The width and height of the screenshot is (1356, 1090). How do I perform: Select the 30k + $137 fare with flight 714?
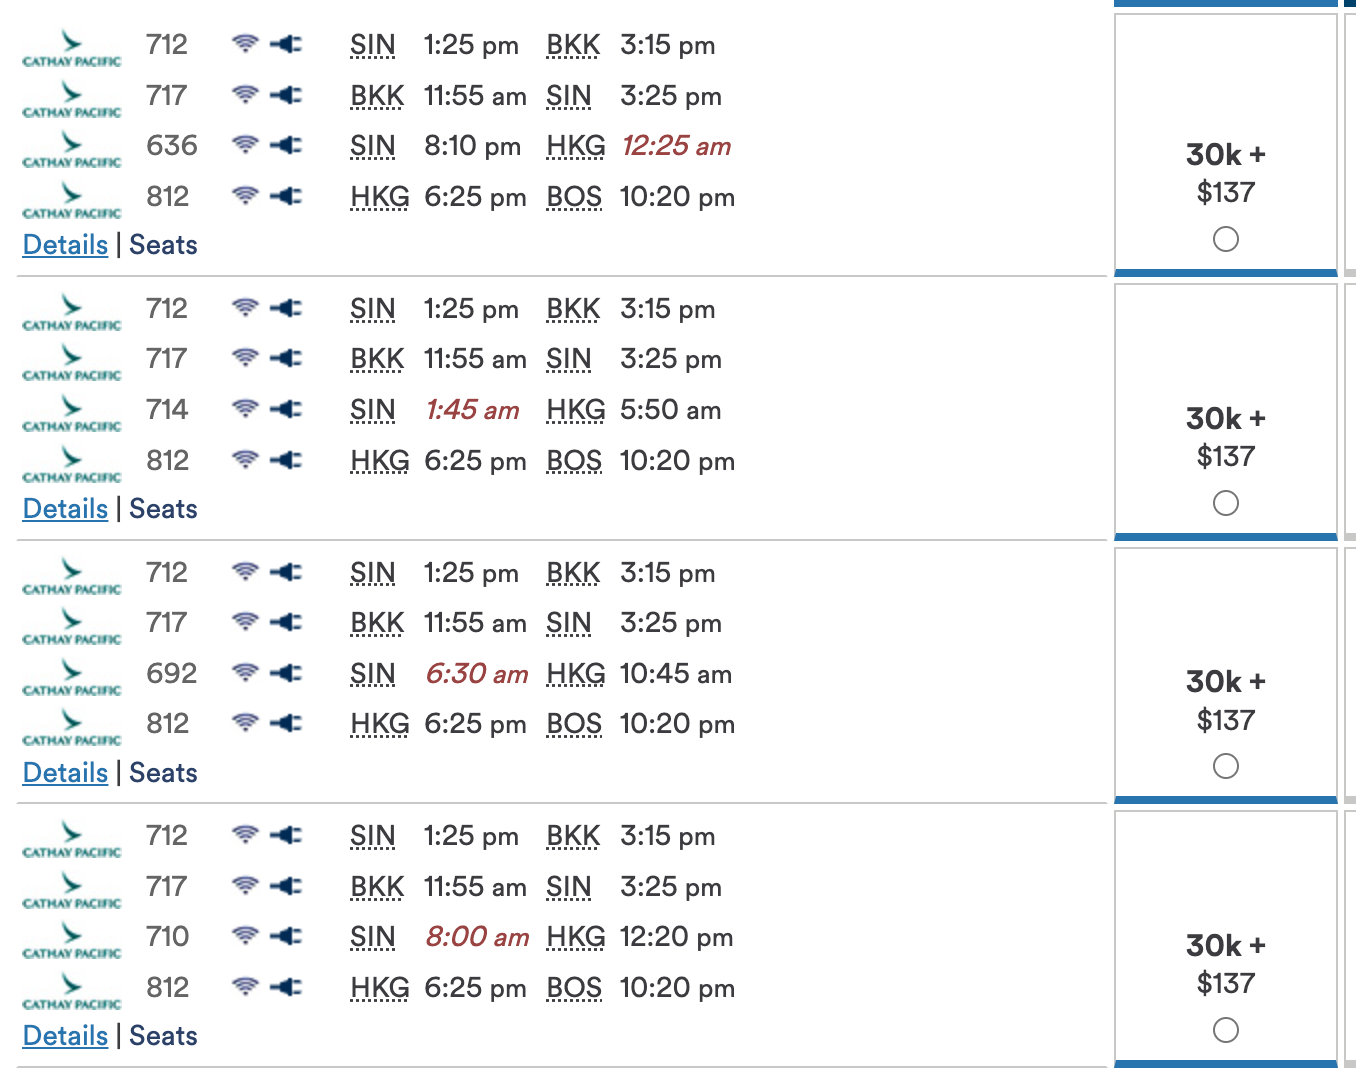[1226, 503]
